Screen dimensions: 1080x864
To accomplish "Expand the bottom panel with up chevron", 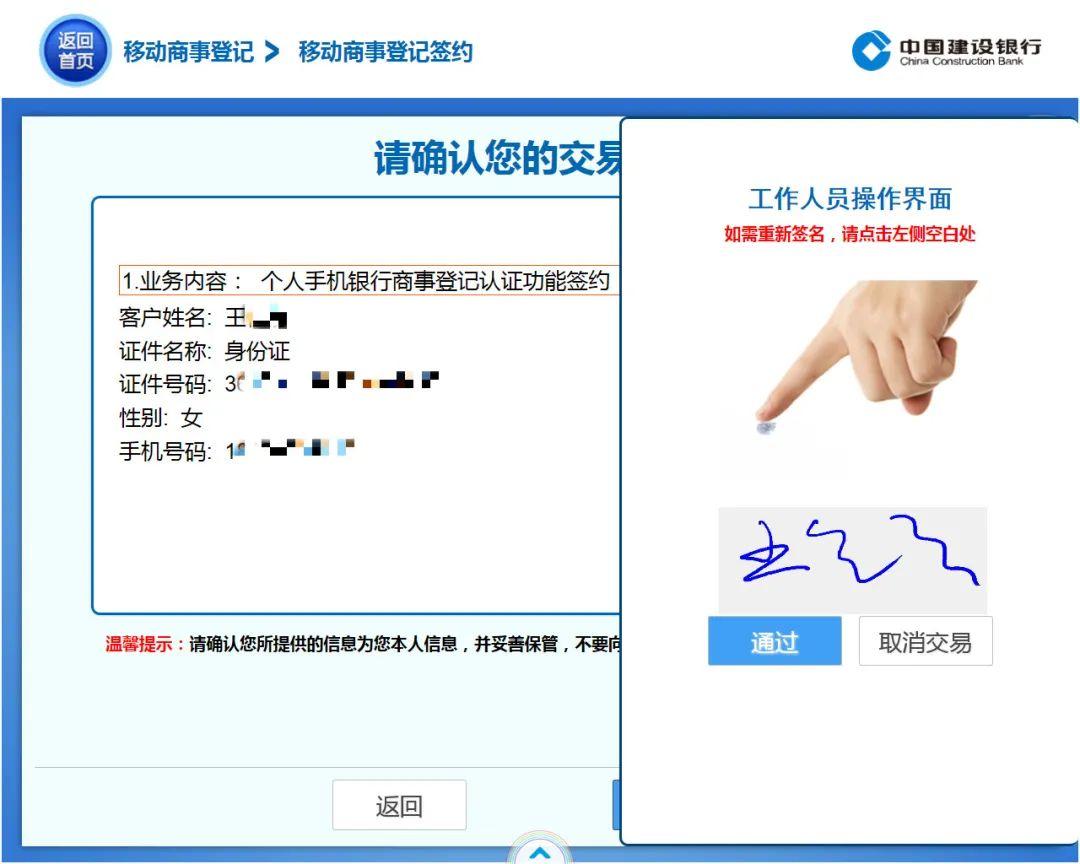I will pos(540,852).
